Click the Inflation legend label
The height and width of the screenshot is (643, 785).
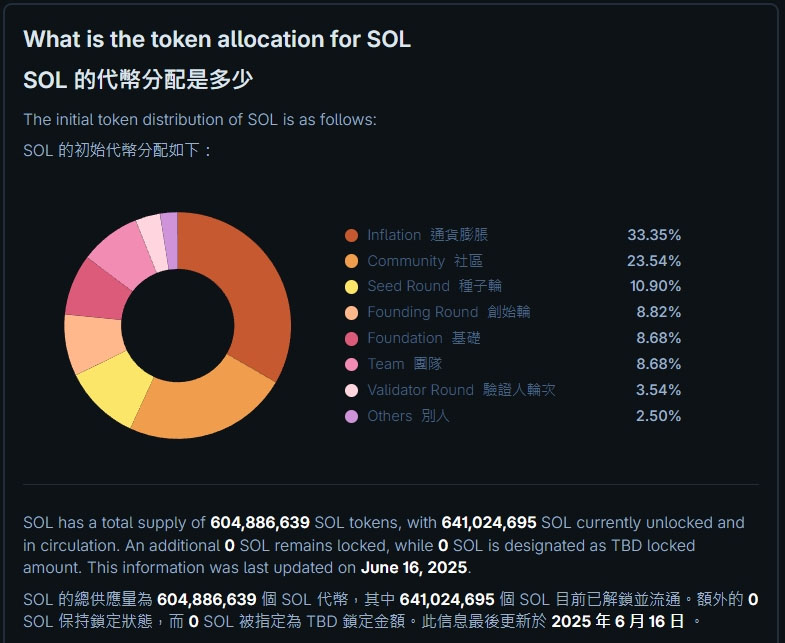[394, 235]
